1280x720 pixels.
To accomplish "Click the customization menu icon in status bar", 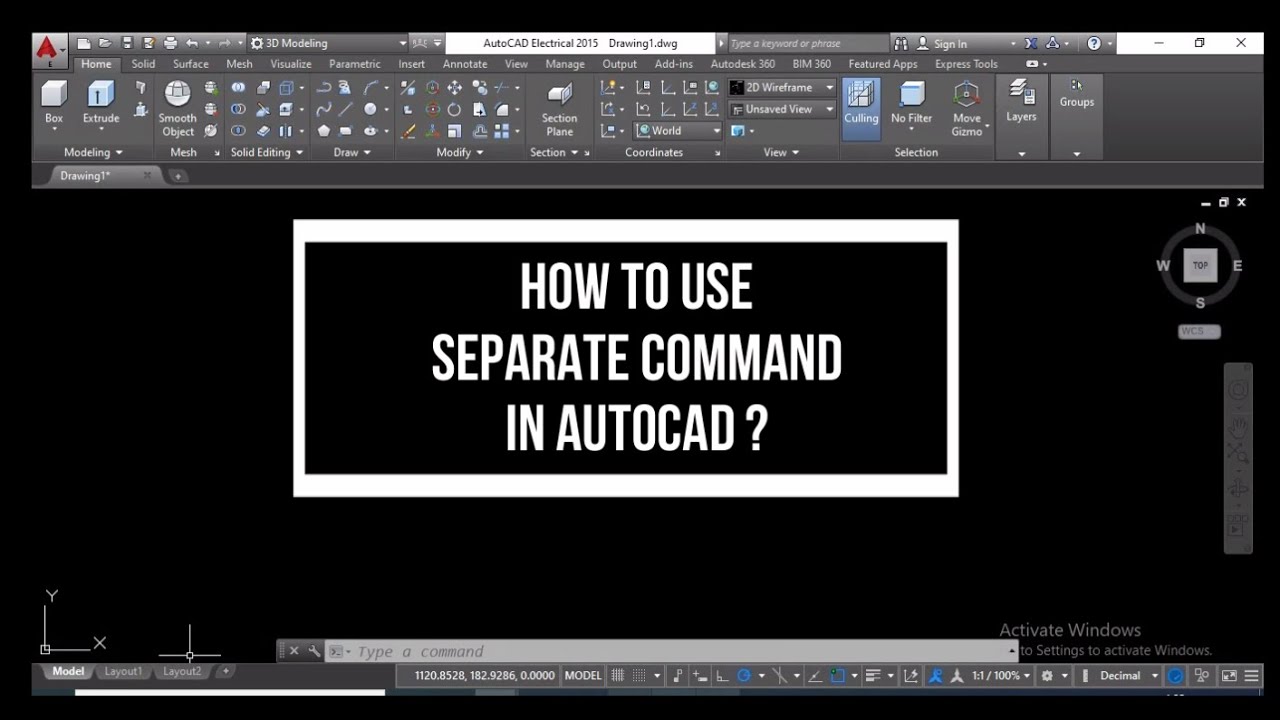I will [1251, 676].
